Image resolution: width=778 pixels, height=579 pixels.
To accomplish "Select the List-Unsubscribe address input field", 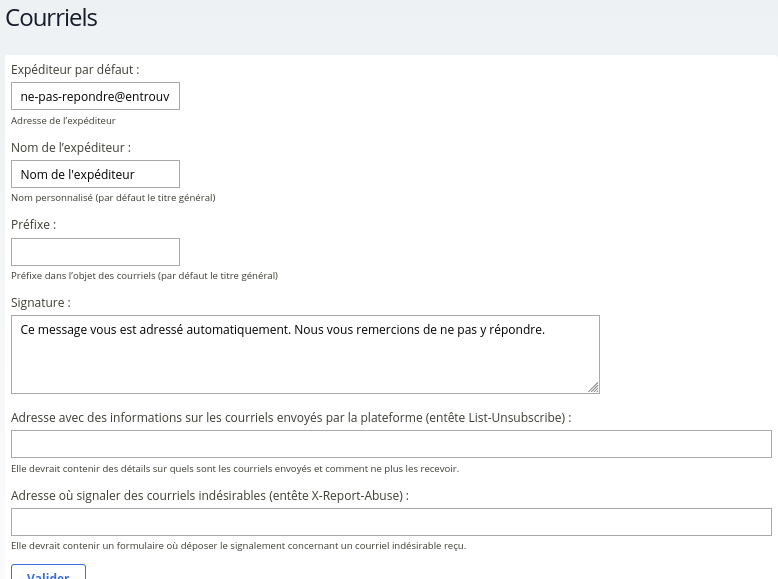I will point(391,444).
